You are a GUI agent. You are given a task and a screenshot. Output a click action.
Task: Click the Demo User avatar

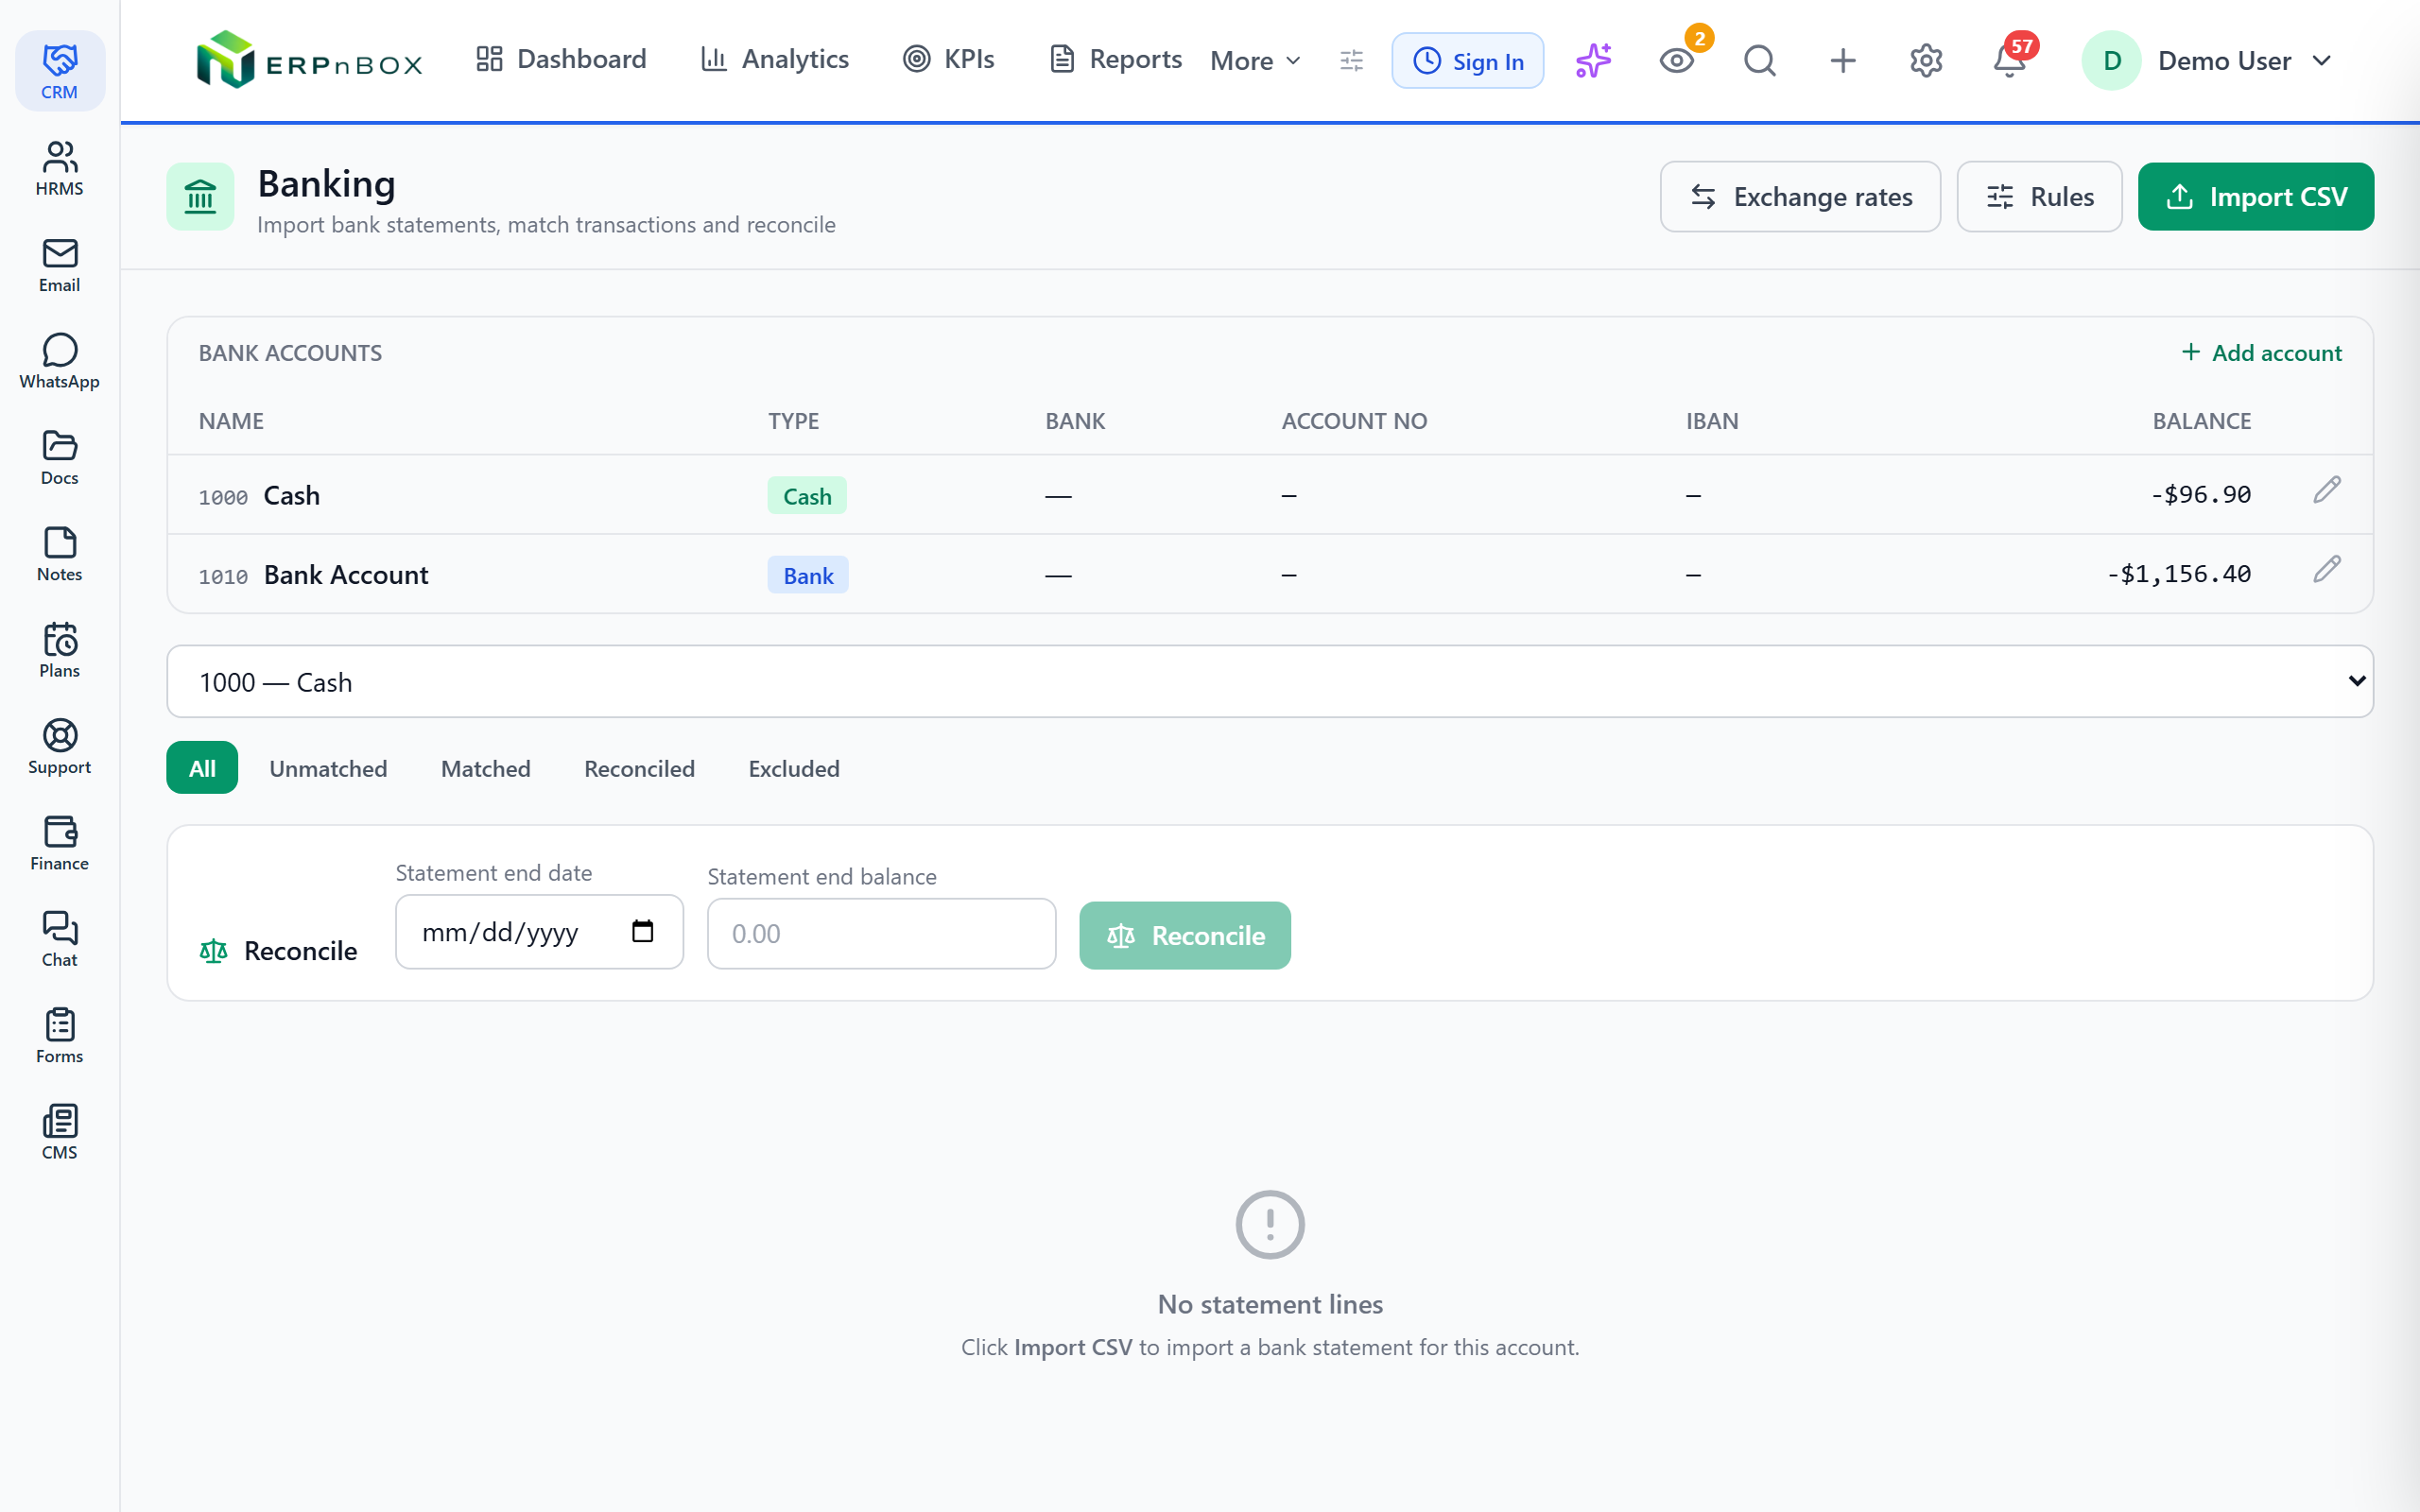click(2111, 61)
